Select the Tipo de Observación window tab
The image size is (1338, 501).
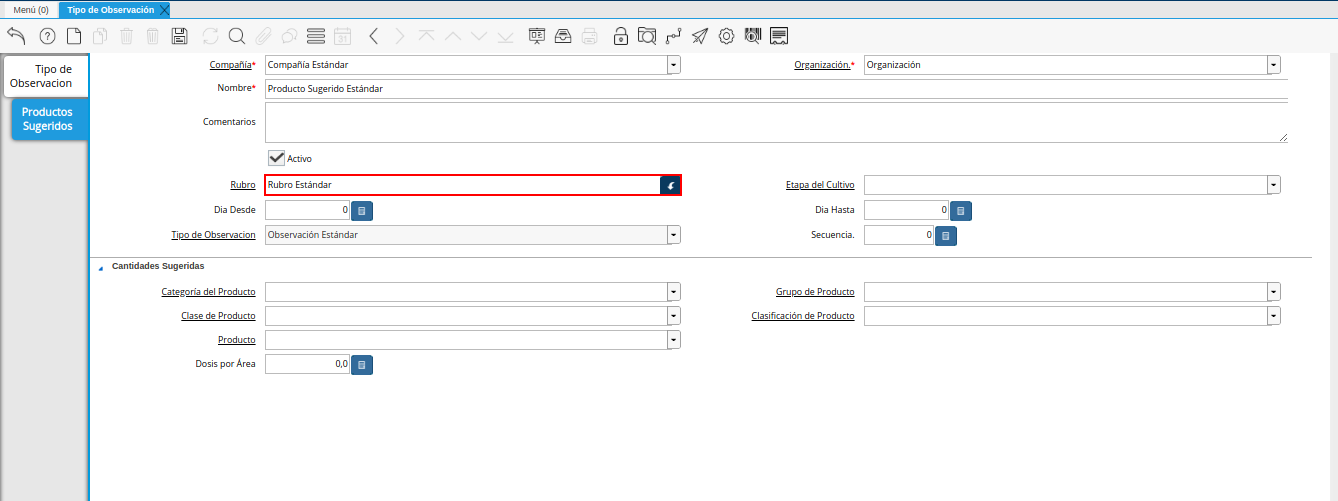[110, 9]
